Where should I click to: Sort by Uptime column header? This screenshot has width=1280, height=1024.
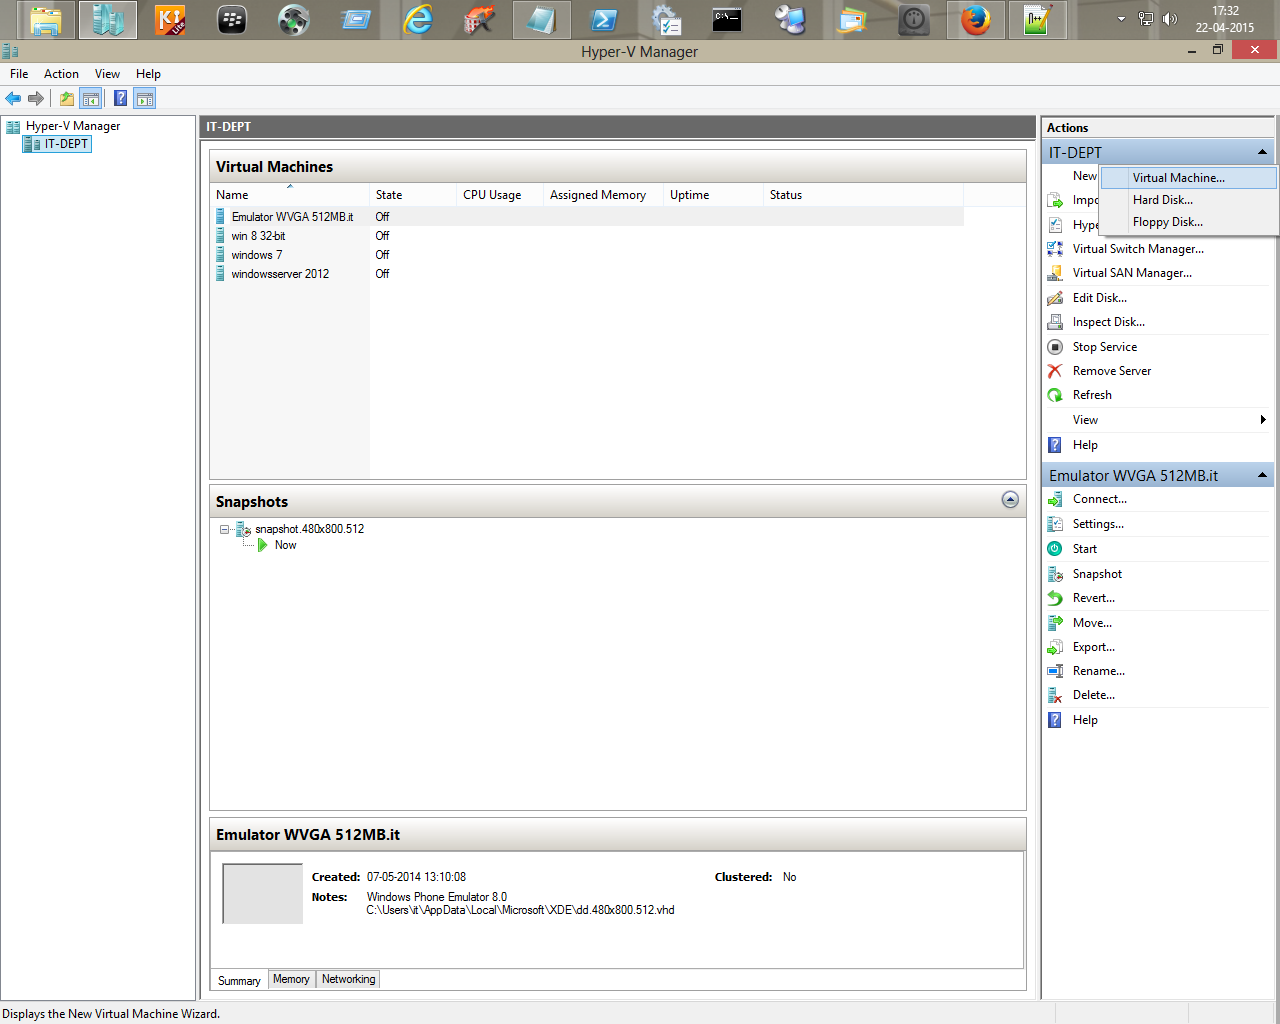(713, 195)
